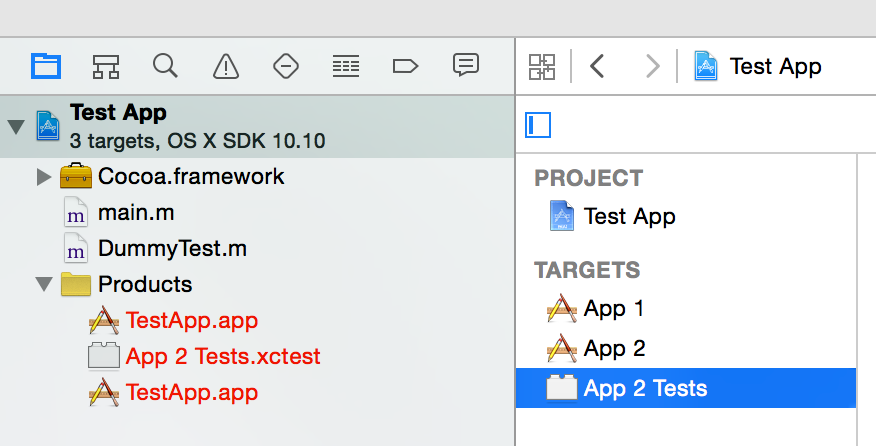Select the Products folder row

pos(257,284)
